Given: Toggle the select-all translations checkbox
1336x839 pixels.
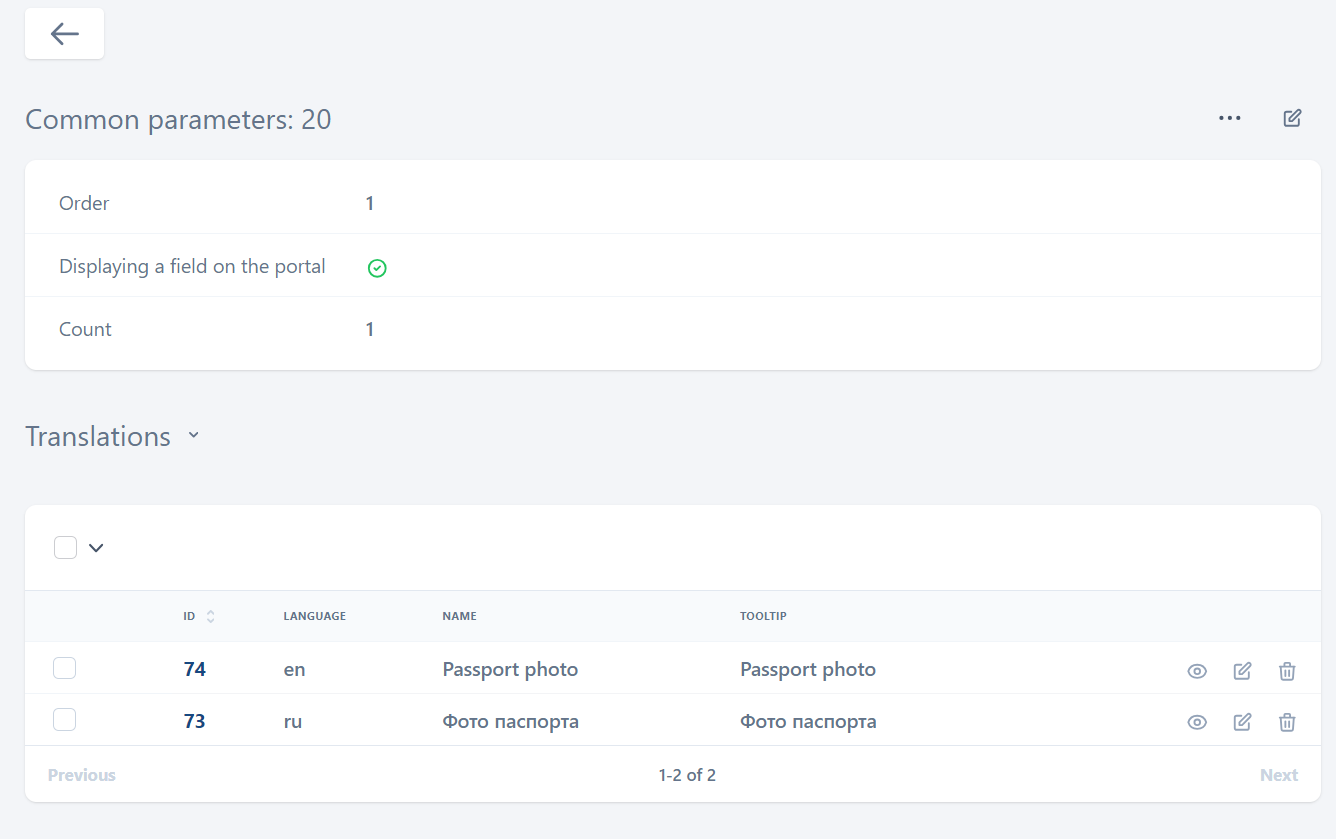Looking at the screenshot, I should pos(66,547).
